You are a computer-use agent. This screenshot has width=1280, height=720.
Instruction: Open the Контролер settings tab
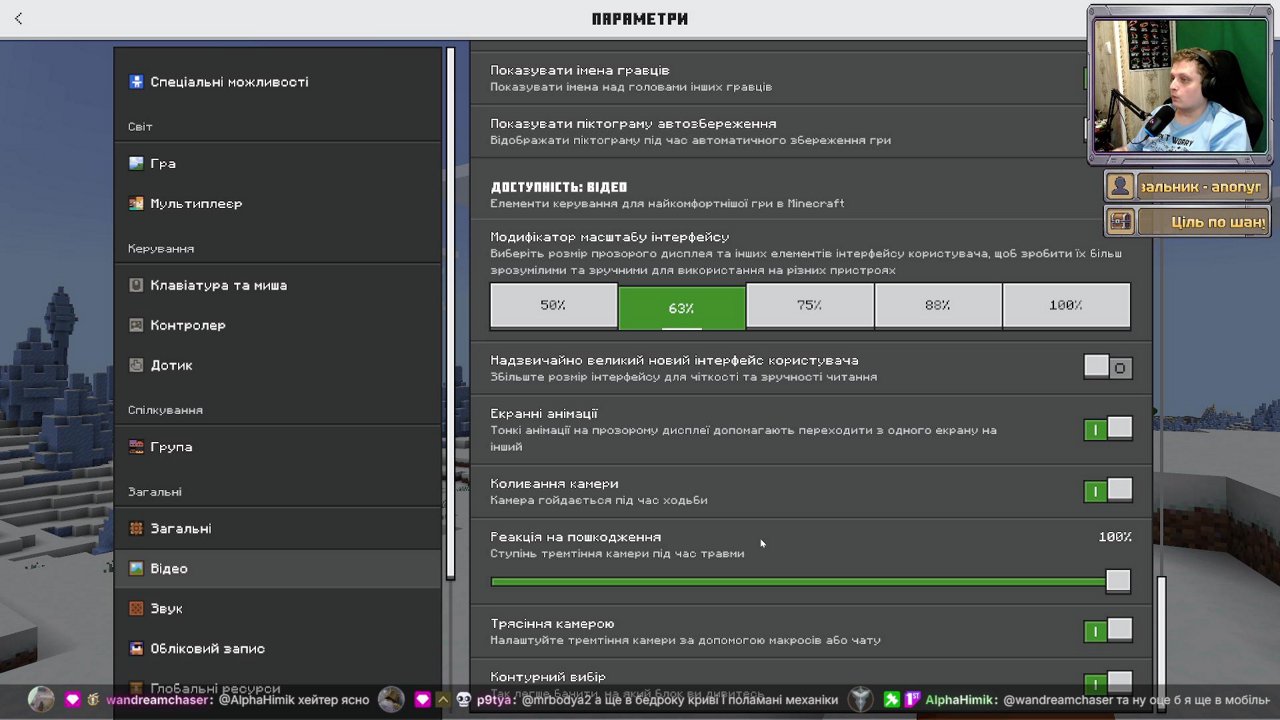(277, 325)
